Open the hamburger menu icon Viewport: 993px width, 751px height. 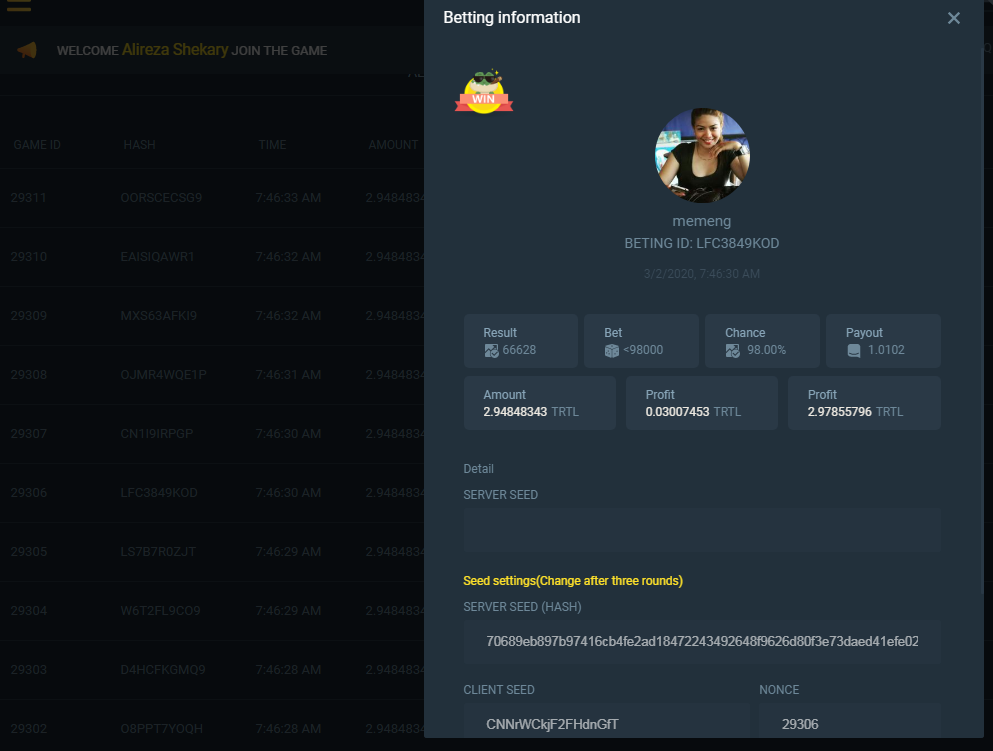(x=18, y=5)
